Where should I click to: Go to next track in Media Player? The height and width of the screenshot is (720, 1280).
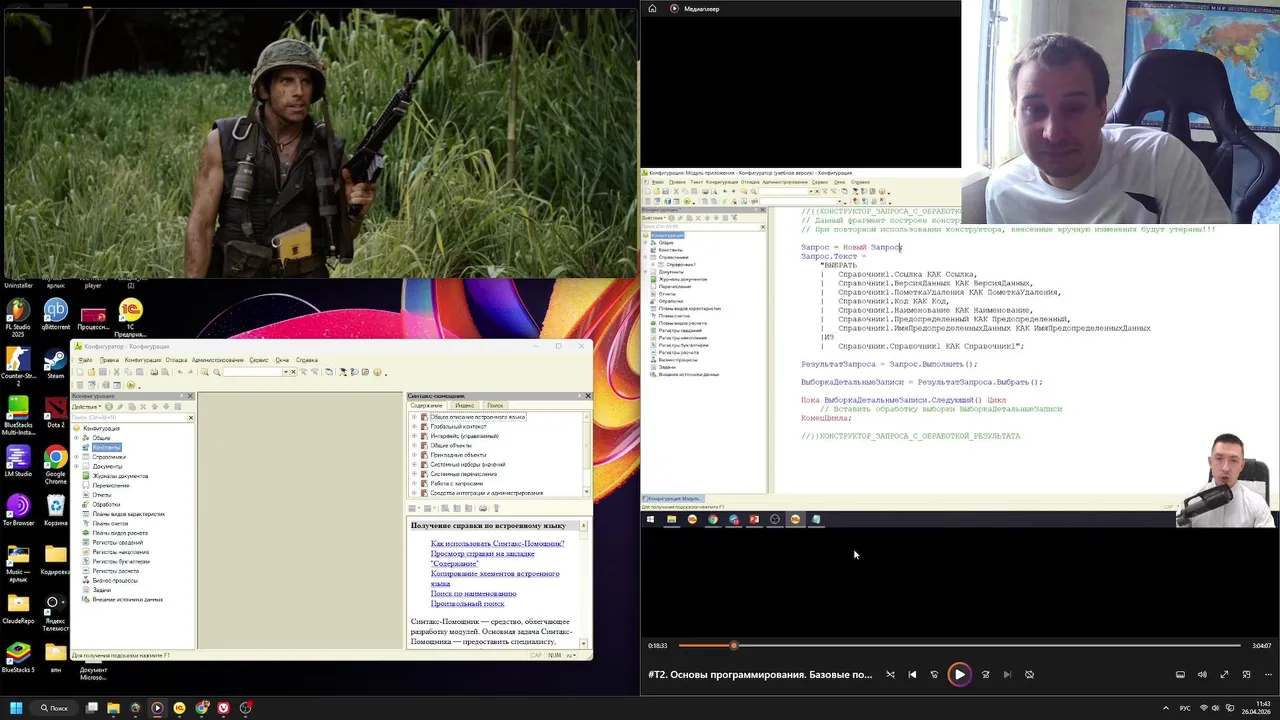pyautogui.click(x=1007, y=674)
